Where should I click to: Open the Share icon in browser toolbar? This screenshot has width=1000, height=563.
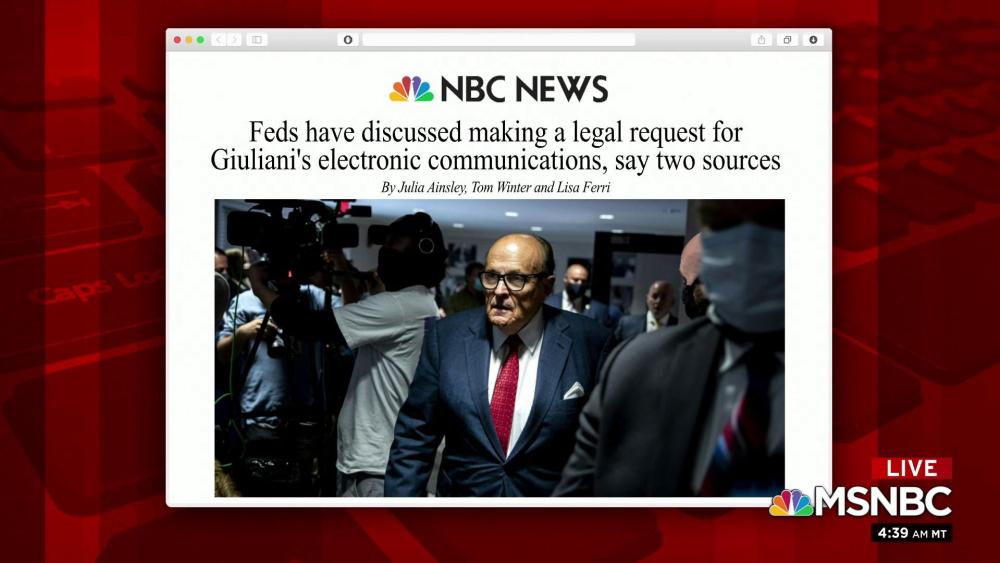[x=761, y=40]
